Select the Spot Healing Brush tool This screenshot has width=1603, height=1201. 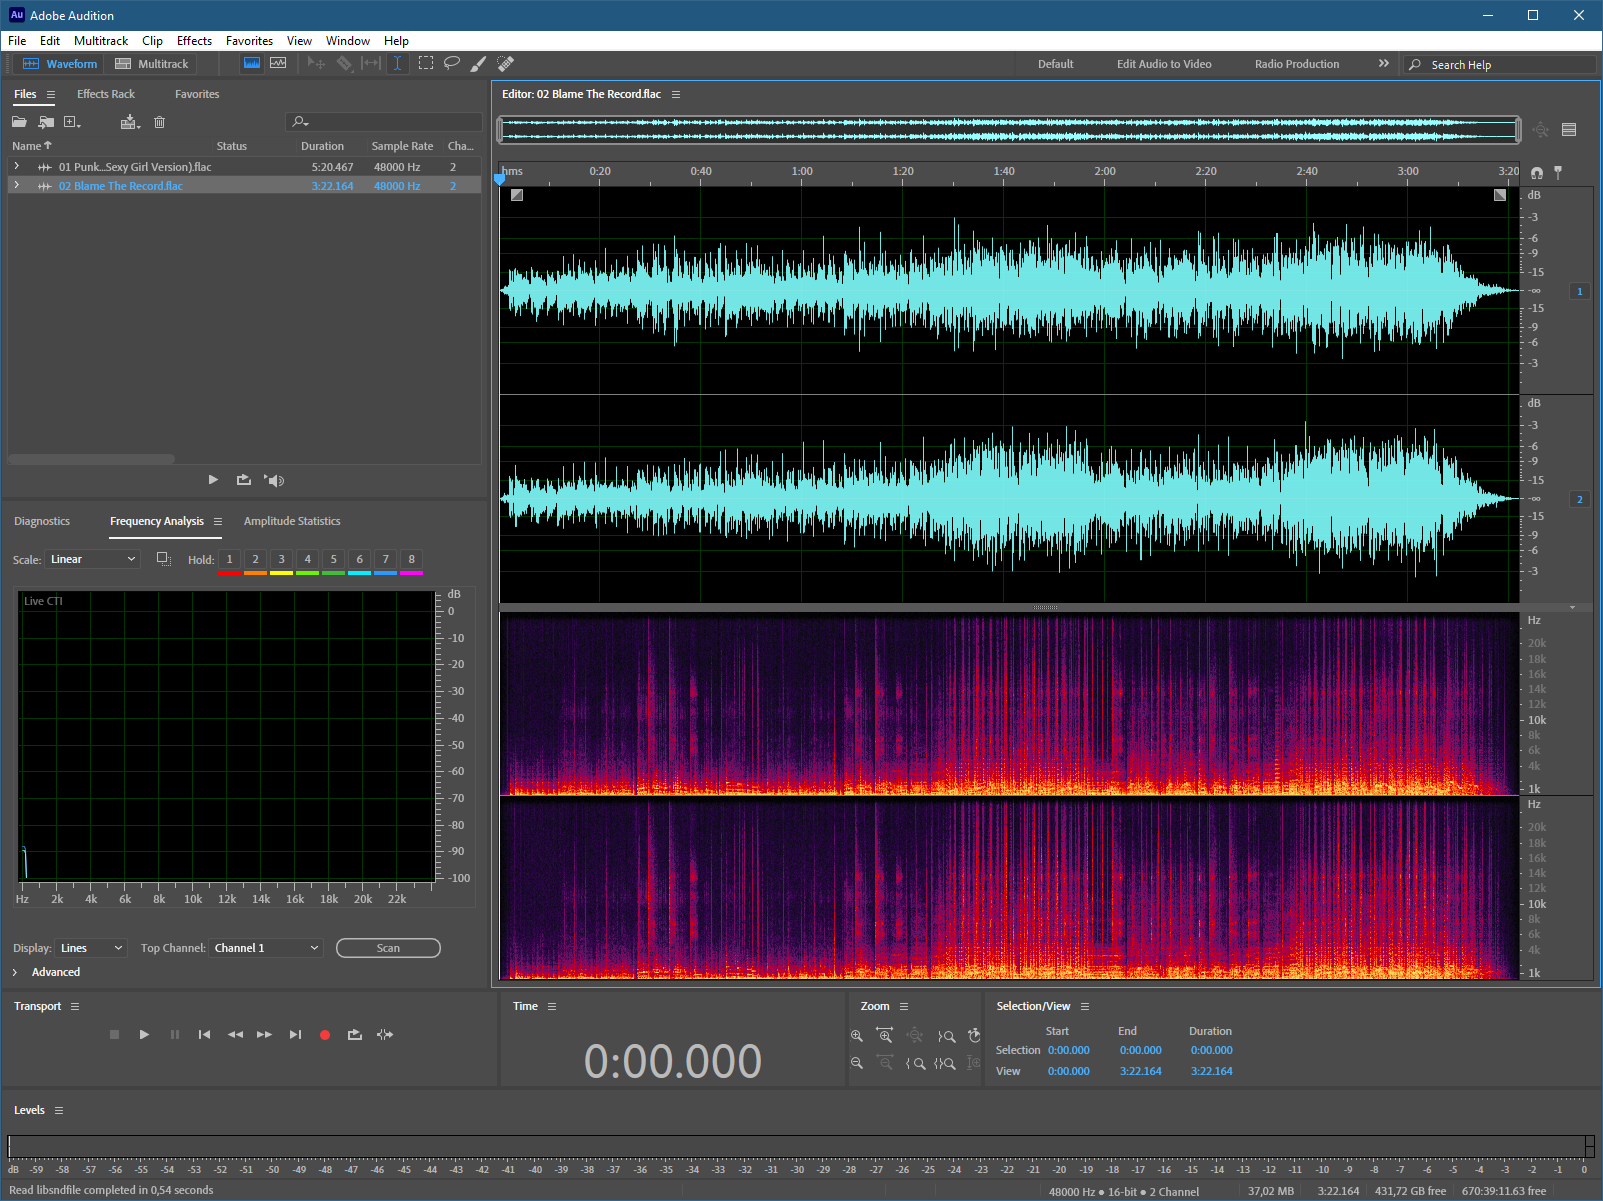506,63
